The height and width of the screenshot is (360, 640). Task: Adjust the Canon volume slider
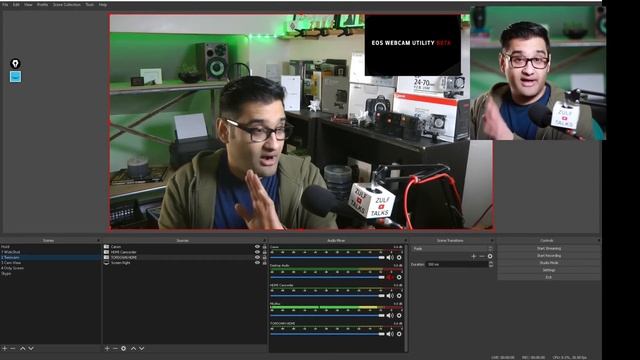[x=327, y=258]
